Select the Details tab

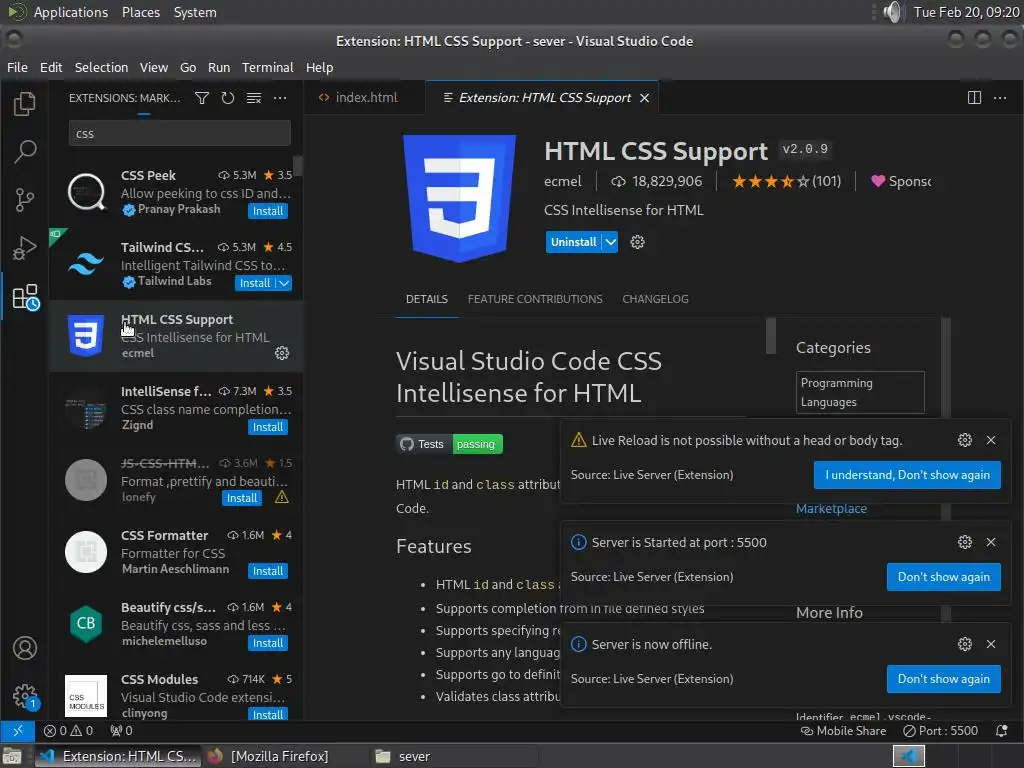(426, 299)
